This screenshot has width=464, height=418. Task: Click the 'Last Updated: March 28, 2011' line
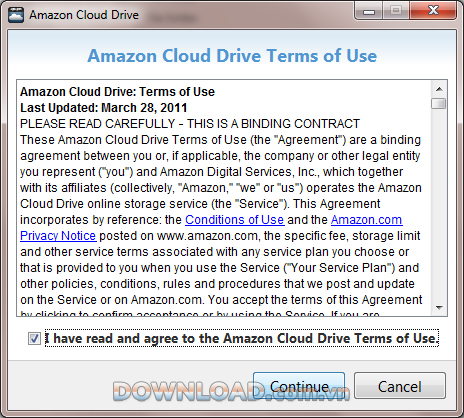(x=103, y=108)
